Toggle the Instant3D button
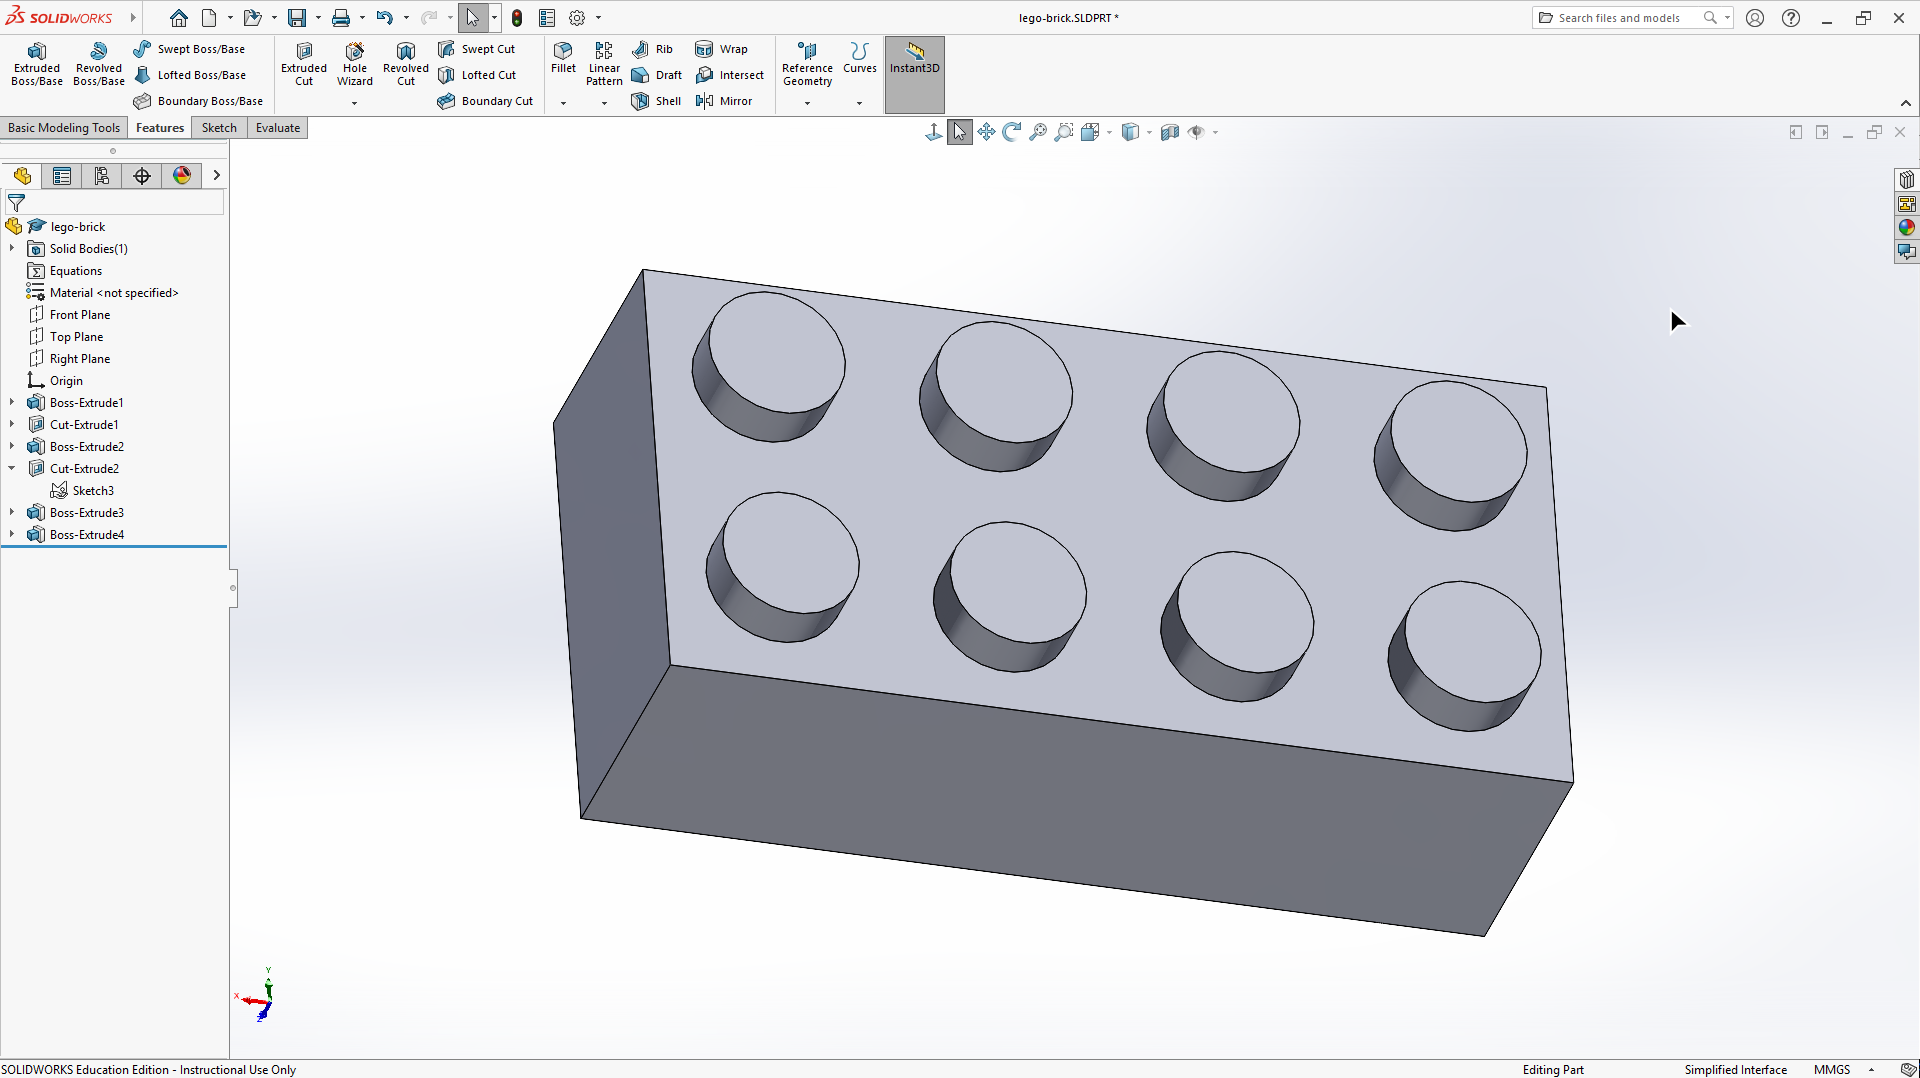This screenshot has height=1078, width=1920. (x=914, y=64)
